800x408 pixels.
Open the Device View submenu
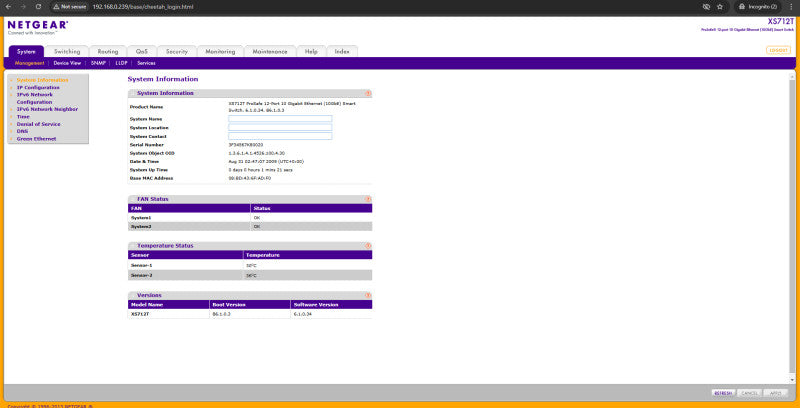[67, 63]
